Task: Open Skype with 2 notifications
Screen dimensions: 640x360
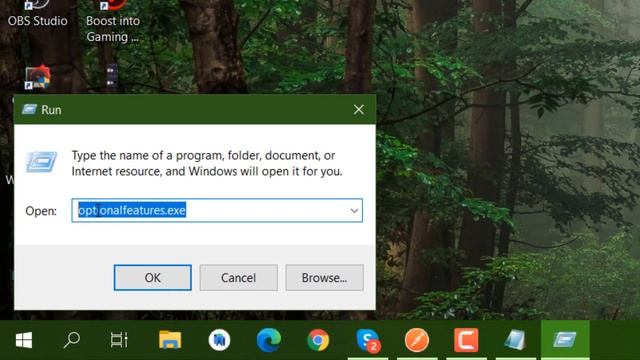Action: [x=368, y=340]
